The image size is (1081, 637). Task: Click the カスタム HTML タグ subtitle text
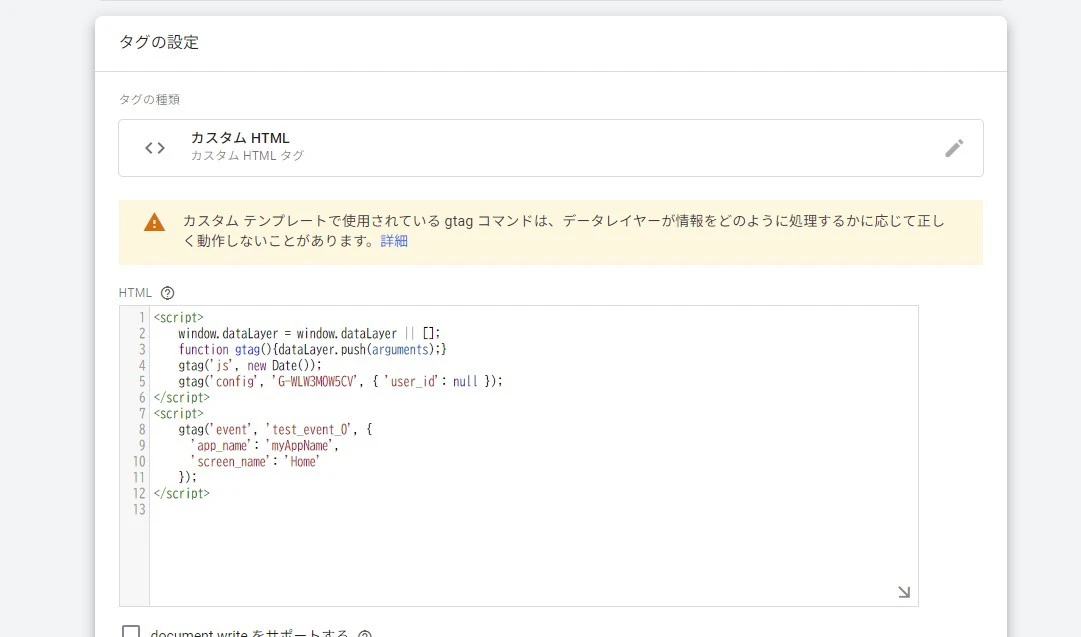click(247, 156)
